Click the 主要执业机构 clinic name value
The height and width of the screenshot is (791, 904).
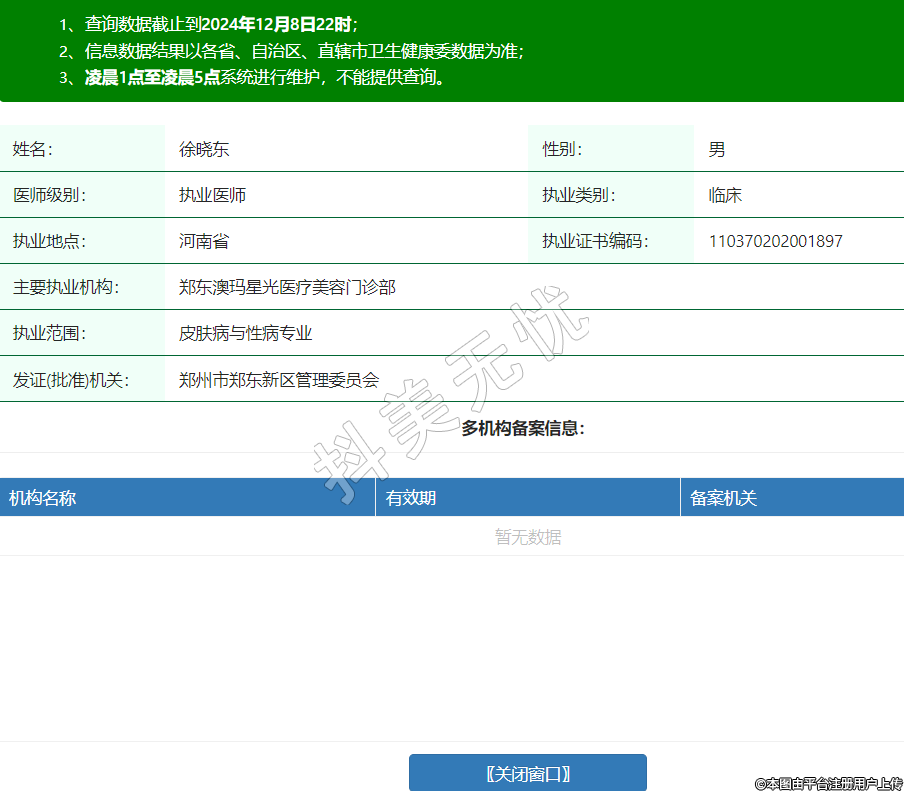pos(287,287)
